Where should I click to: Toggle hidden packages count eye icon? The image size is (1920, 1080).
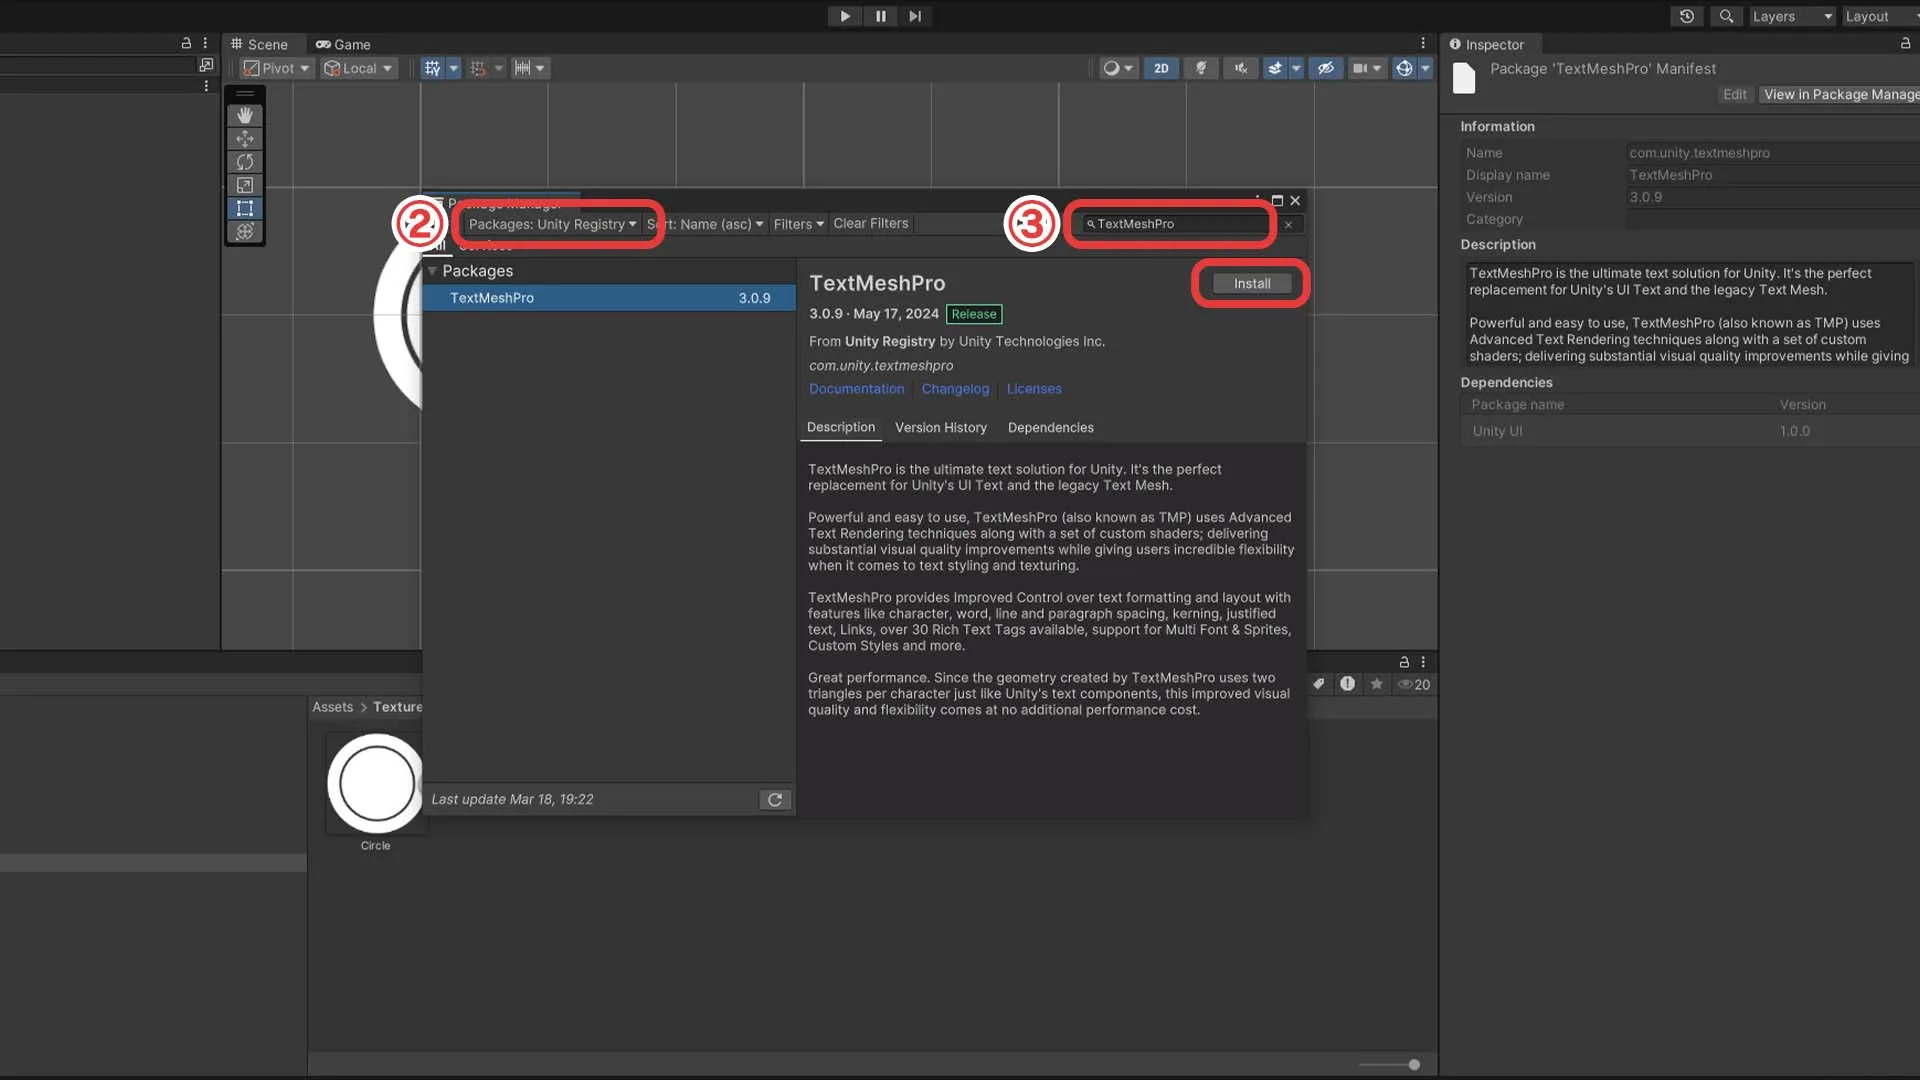pyautogui.click(x=1414, y=684)
